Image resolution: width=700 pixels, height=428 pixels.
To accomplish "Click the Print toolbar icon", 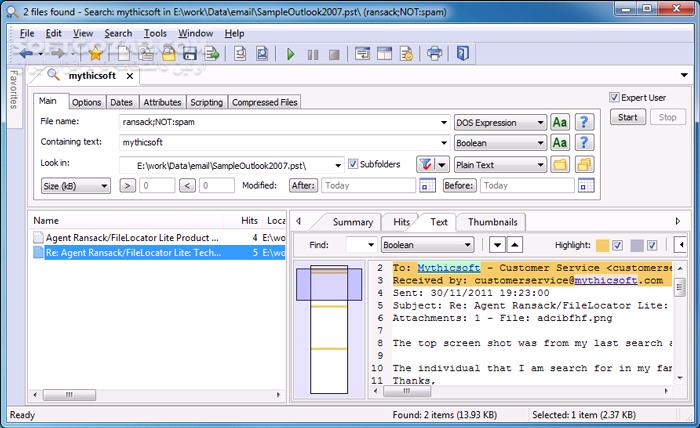I will (434, 54).
